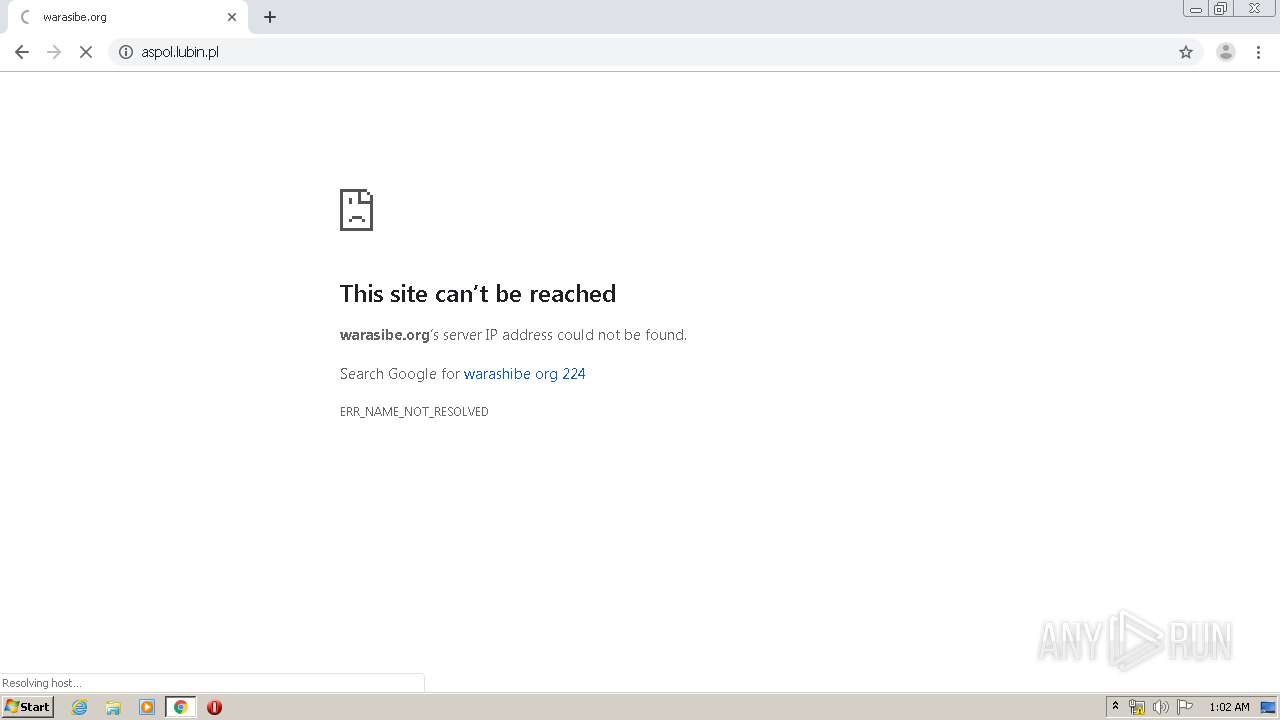
Task: Select the Chrome taskbar button
Action: [180, 707]
